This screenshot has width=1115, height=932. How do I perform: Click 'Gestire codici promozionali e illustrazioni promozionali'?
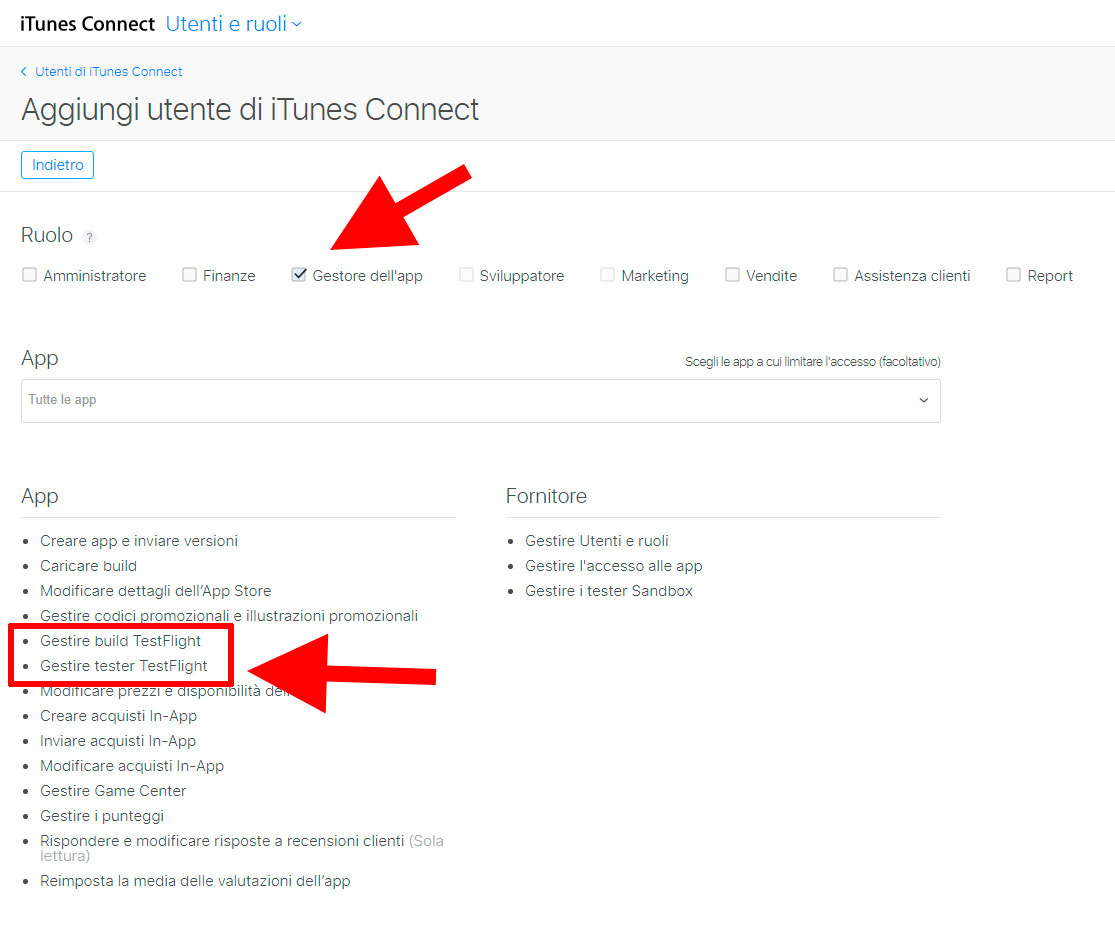[229, 616]
